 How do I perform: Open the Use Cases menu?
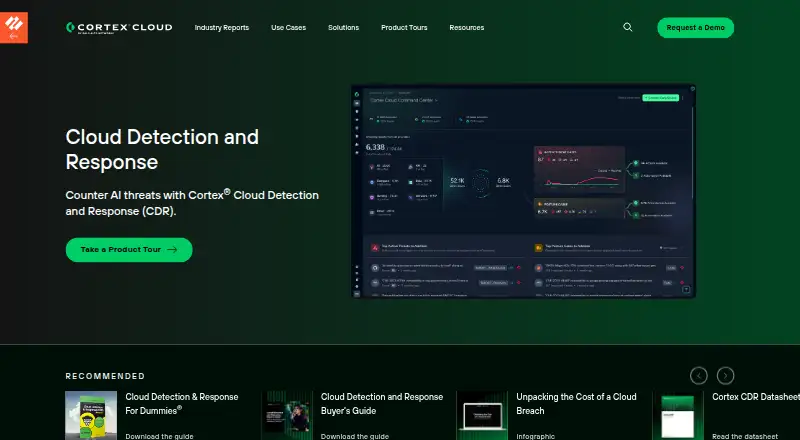click(288, 28)
